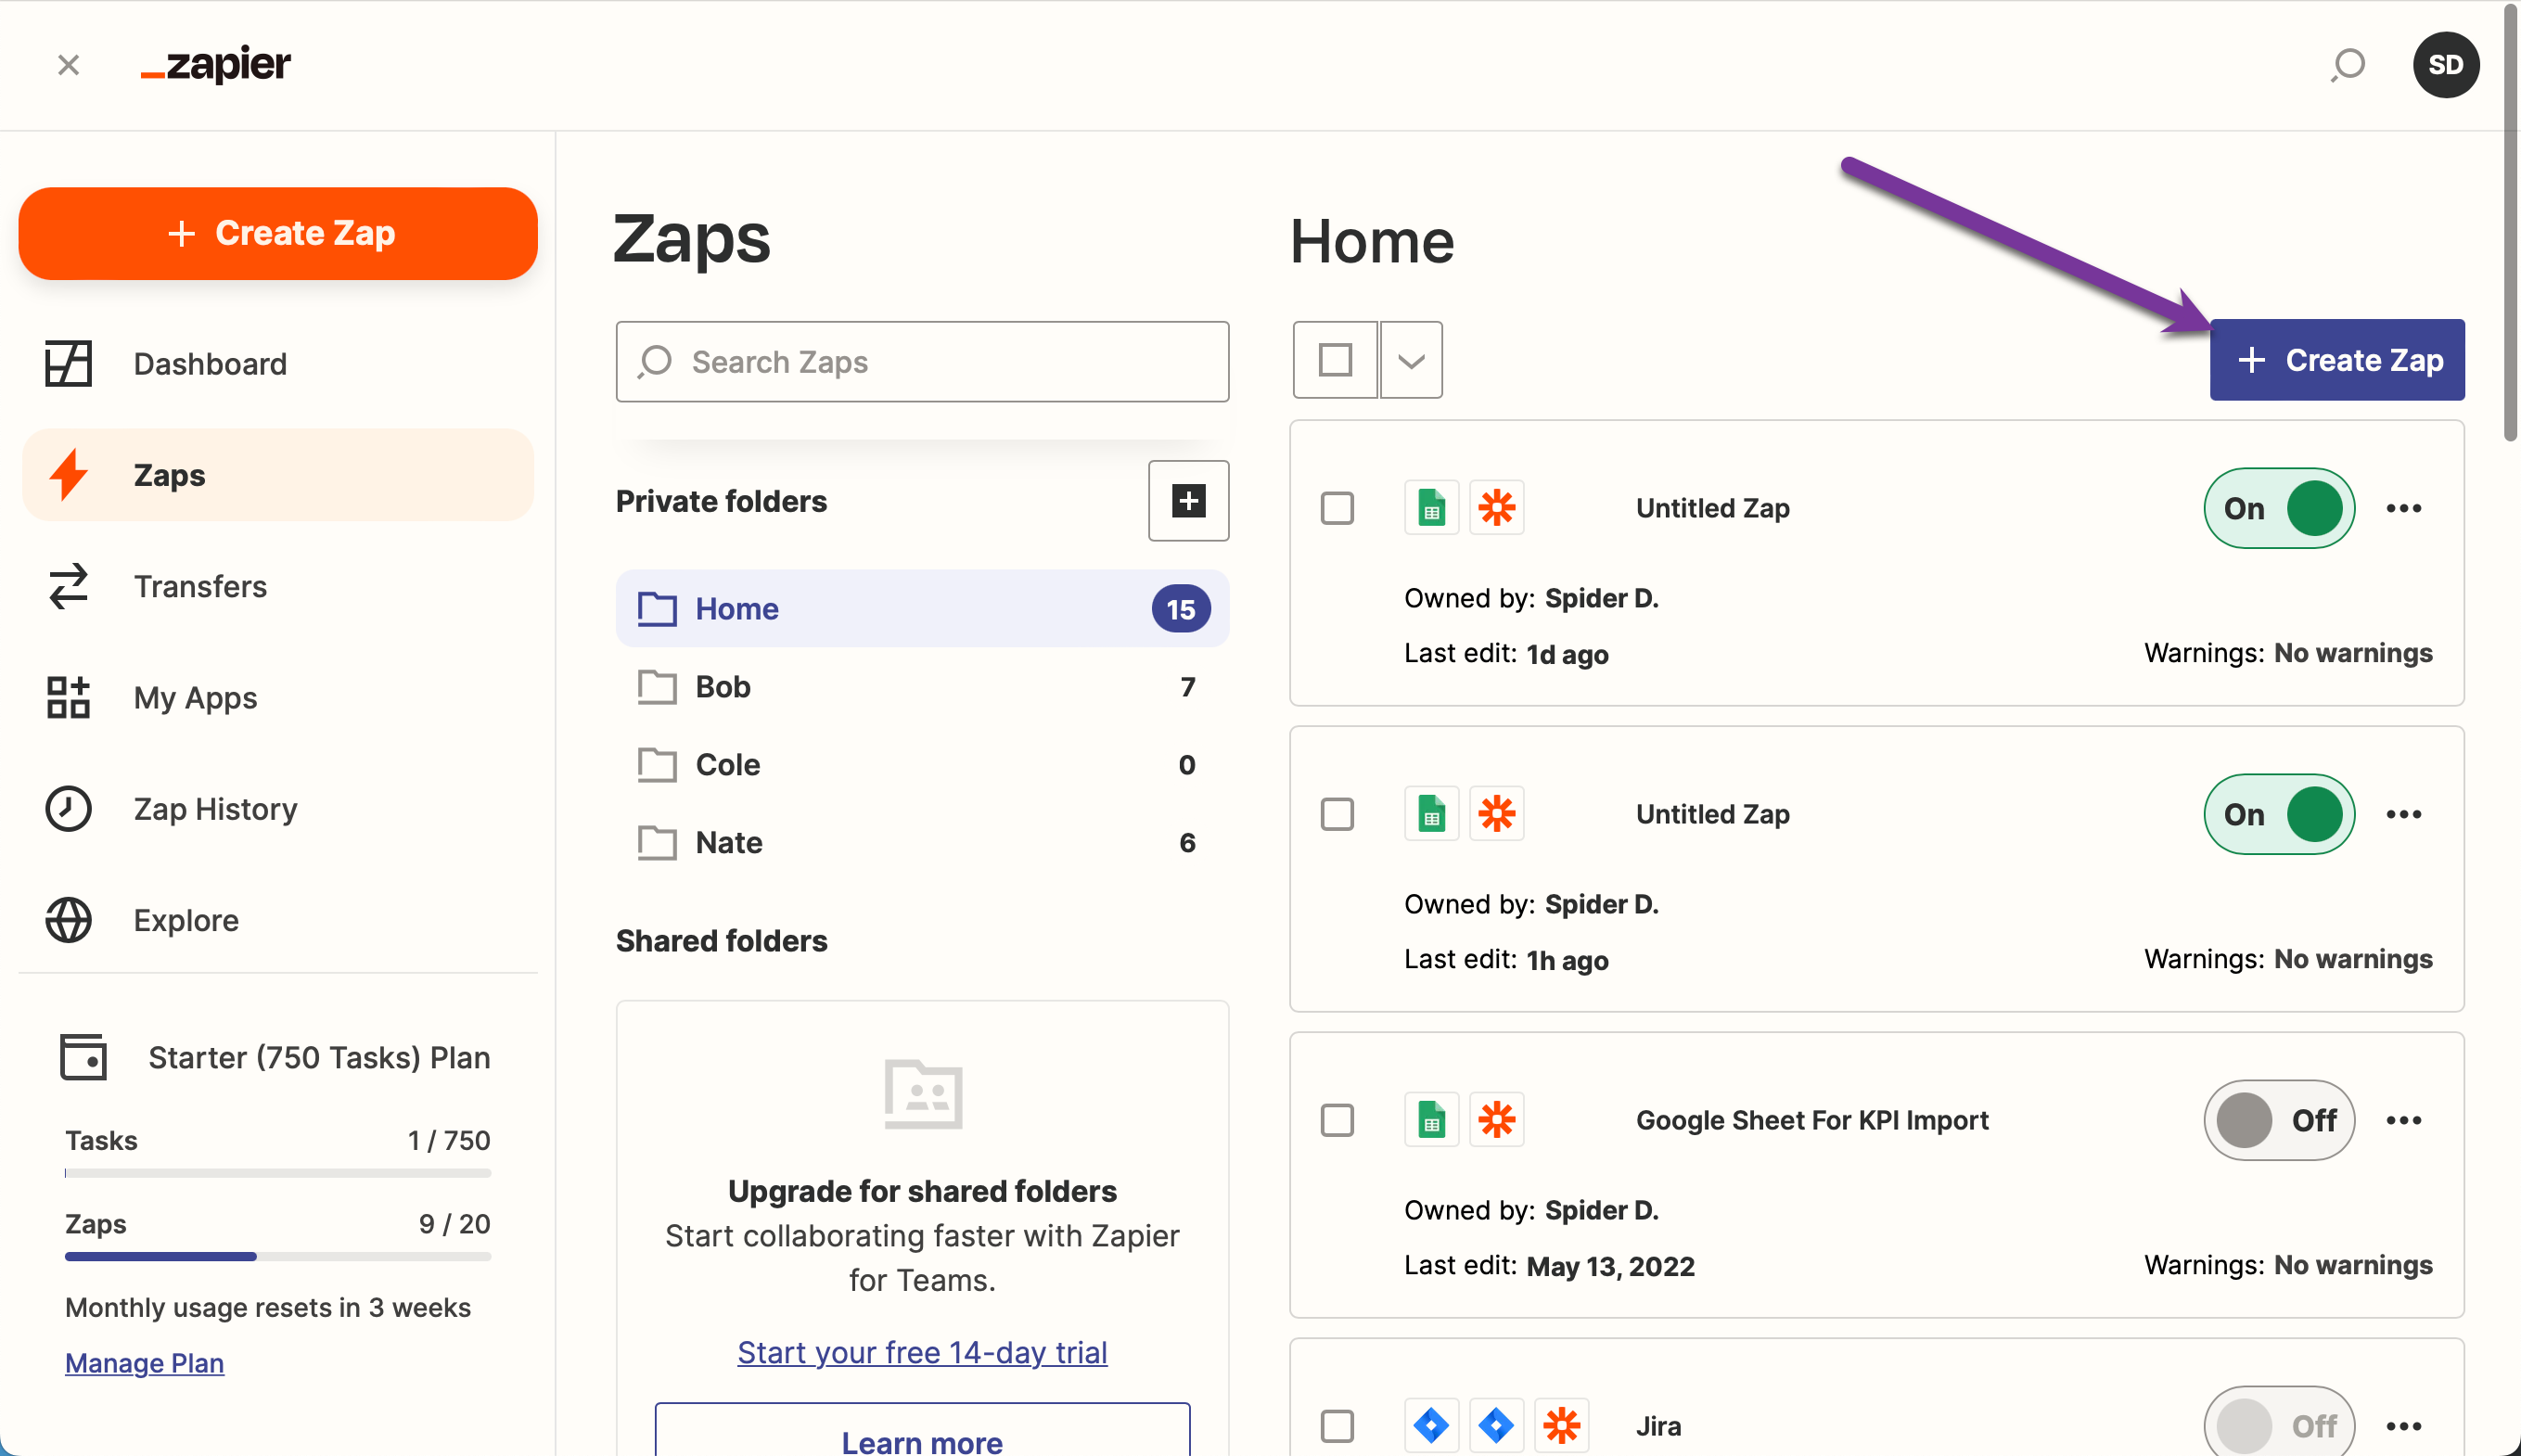This screenshot has height=1456, width=2521.
Task: Select the Home folder
Action: pos(922,608)
